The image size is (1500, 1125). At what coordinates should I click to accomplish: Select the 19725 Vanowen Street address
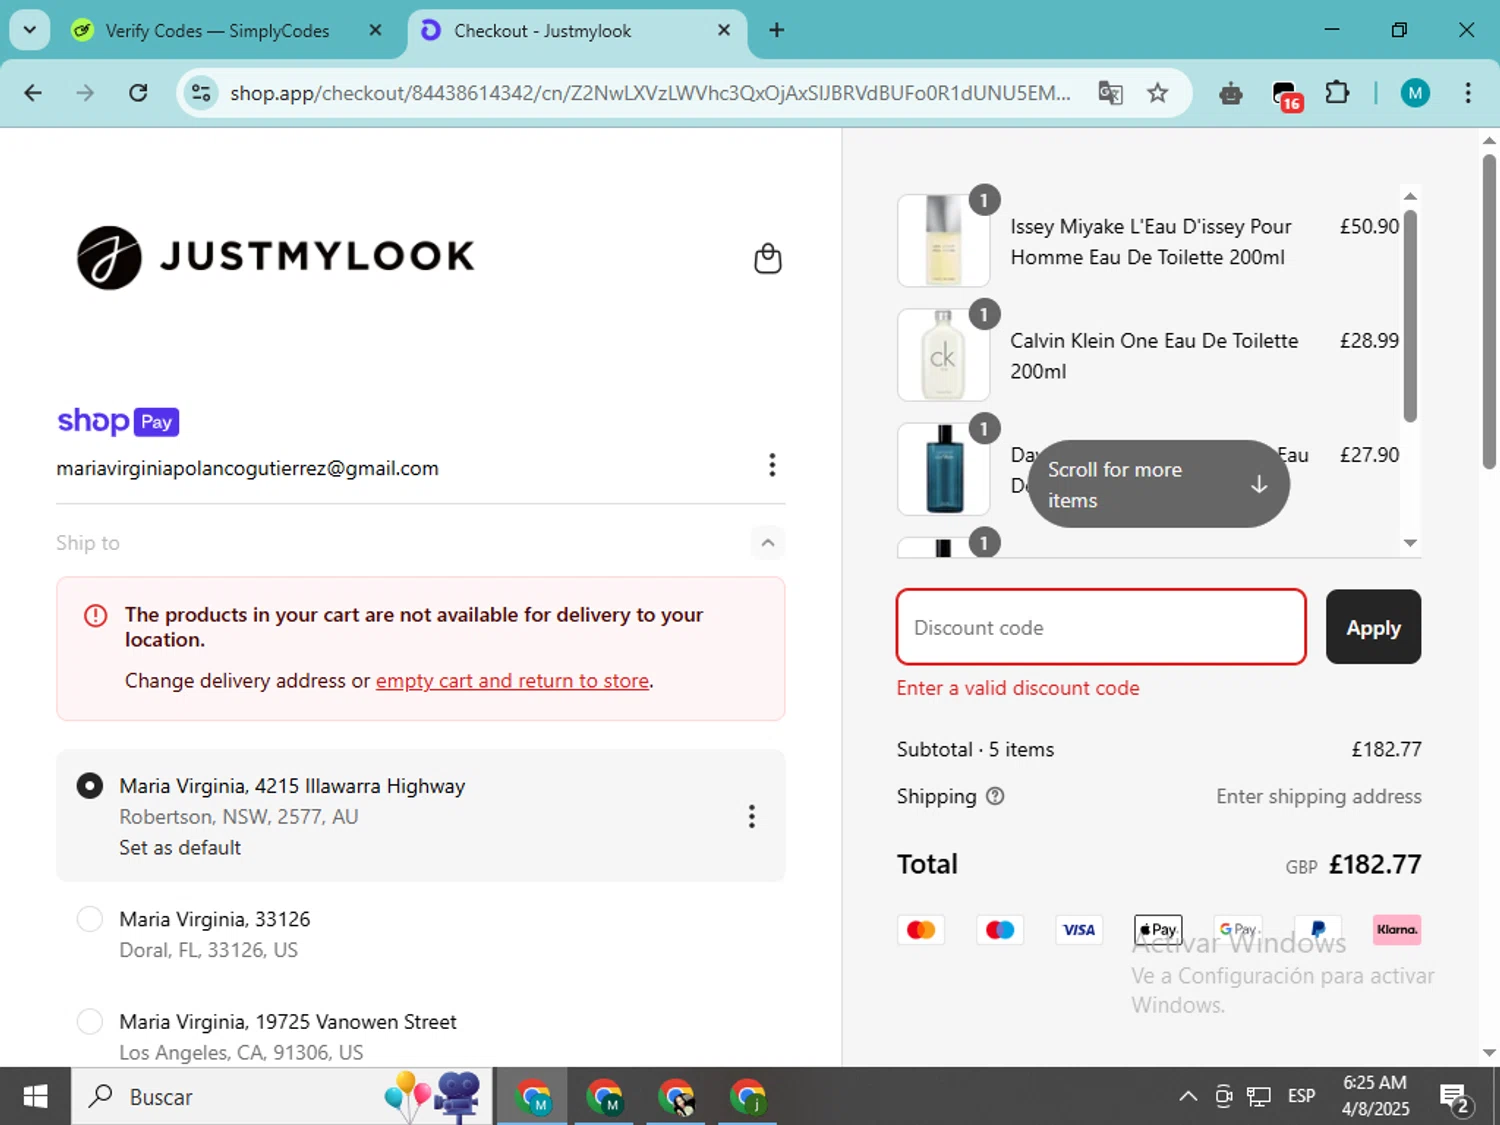point(90,1021)
